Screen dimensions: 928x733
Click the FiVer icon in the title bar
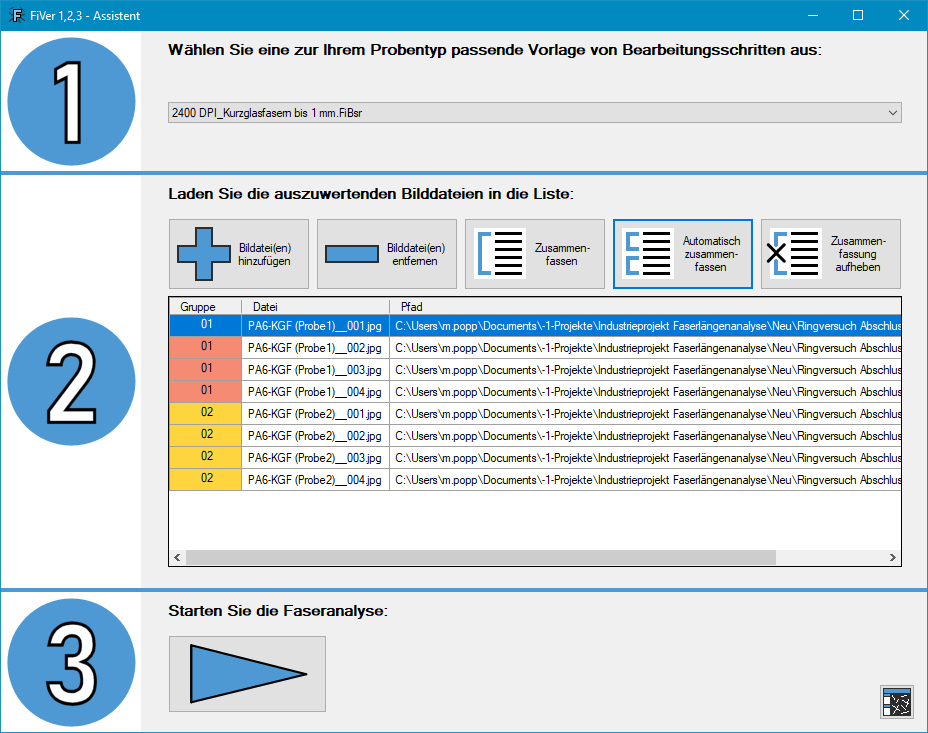click(x=15, y=15)
